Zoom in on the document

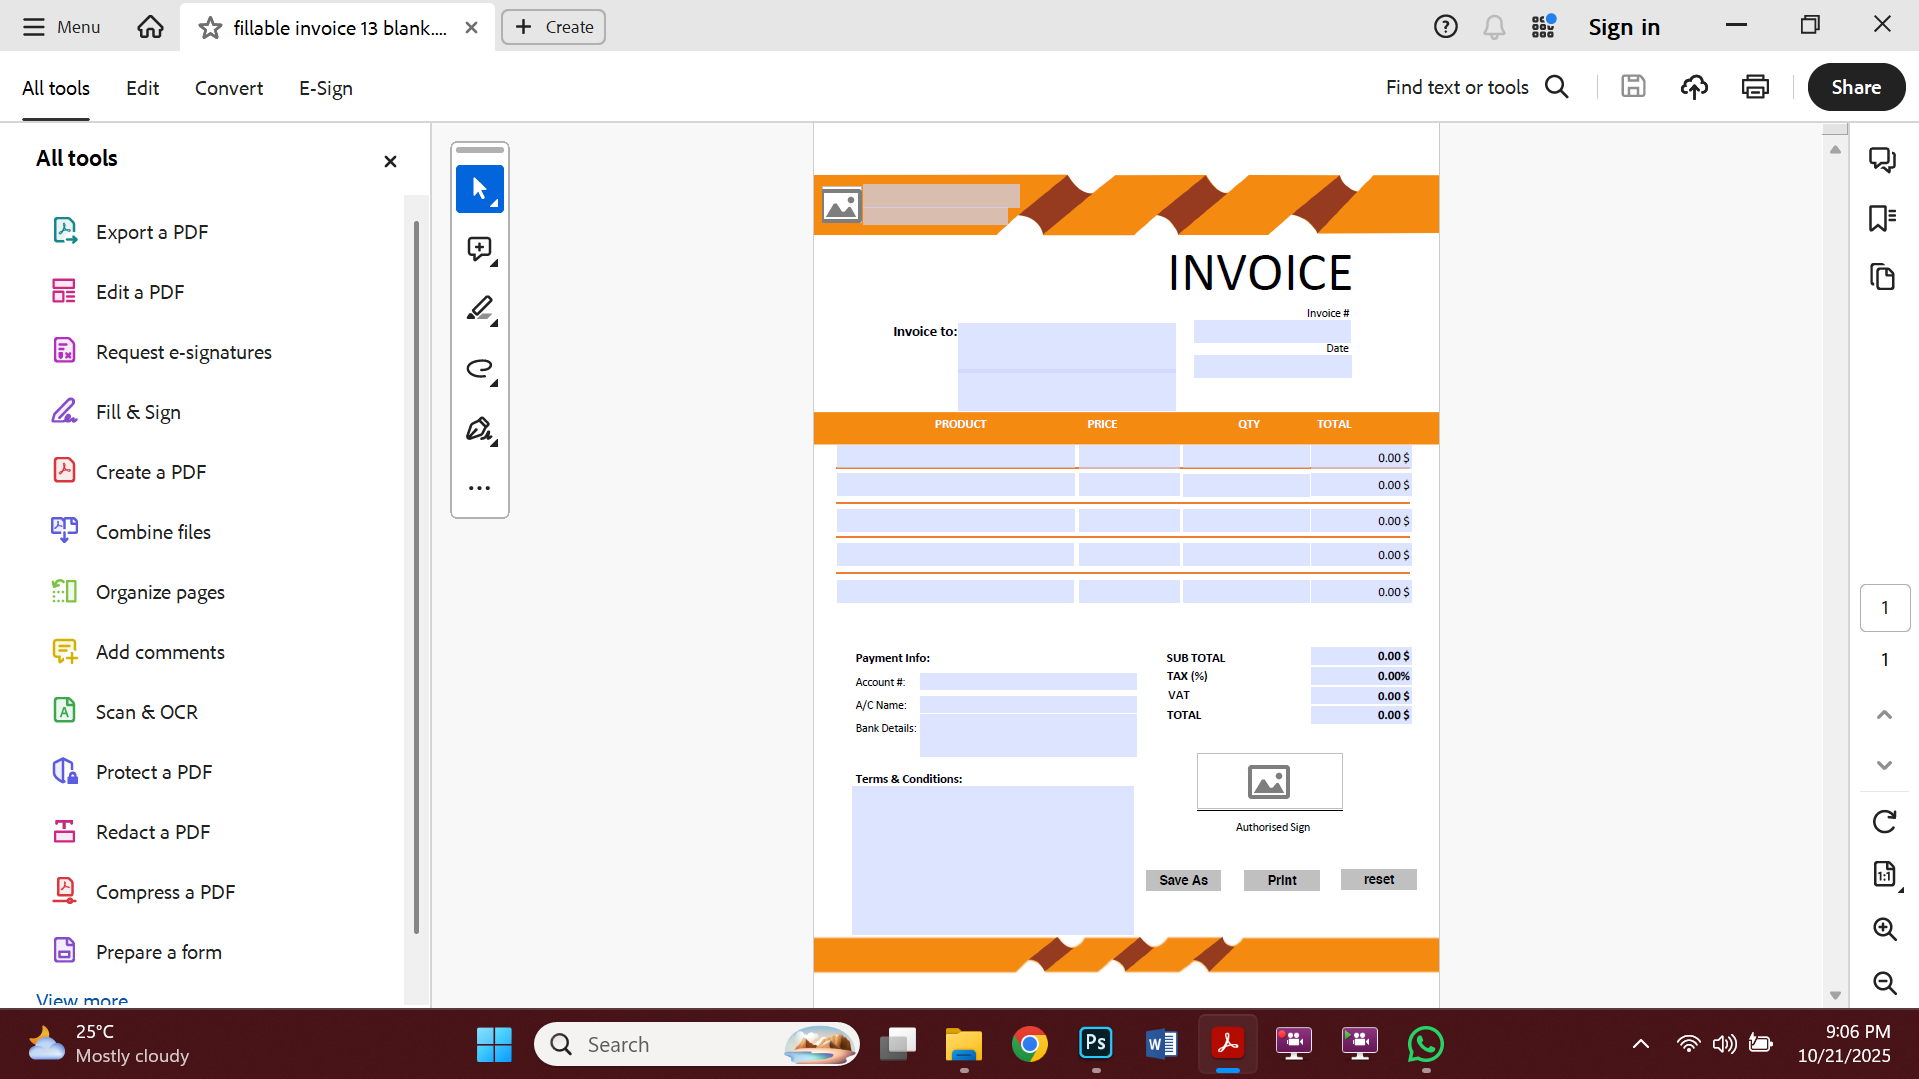click(x=1885, y=929)
